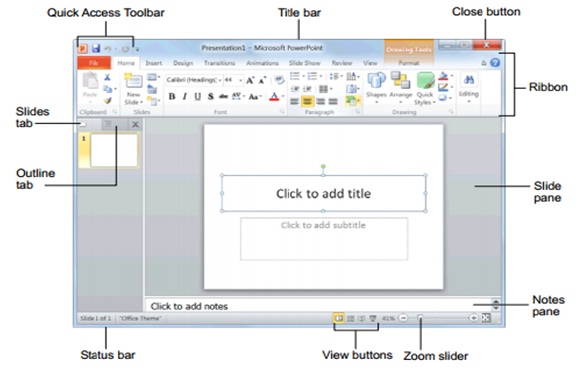The height and width of the screenshot is (370, 579).
Task: Open the slide Layout dropdown
Action: pos(154,77)
